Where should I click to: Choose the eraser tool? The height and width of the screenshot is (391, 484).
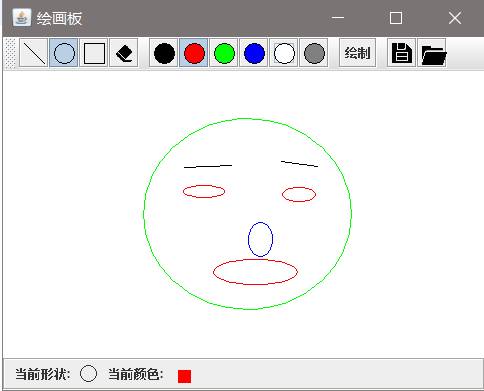pos(124,53)
